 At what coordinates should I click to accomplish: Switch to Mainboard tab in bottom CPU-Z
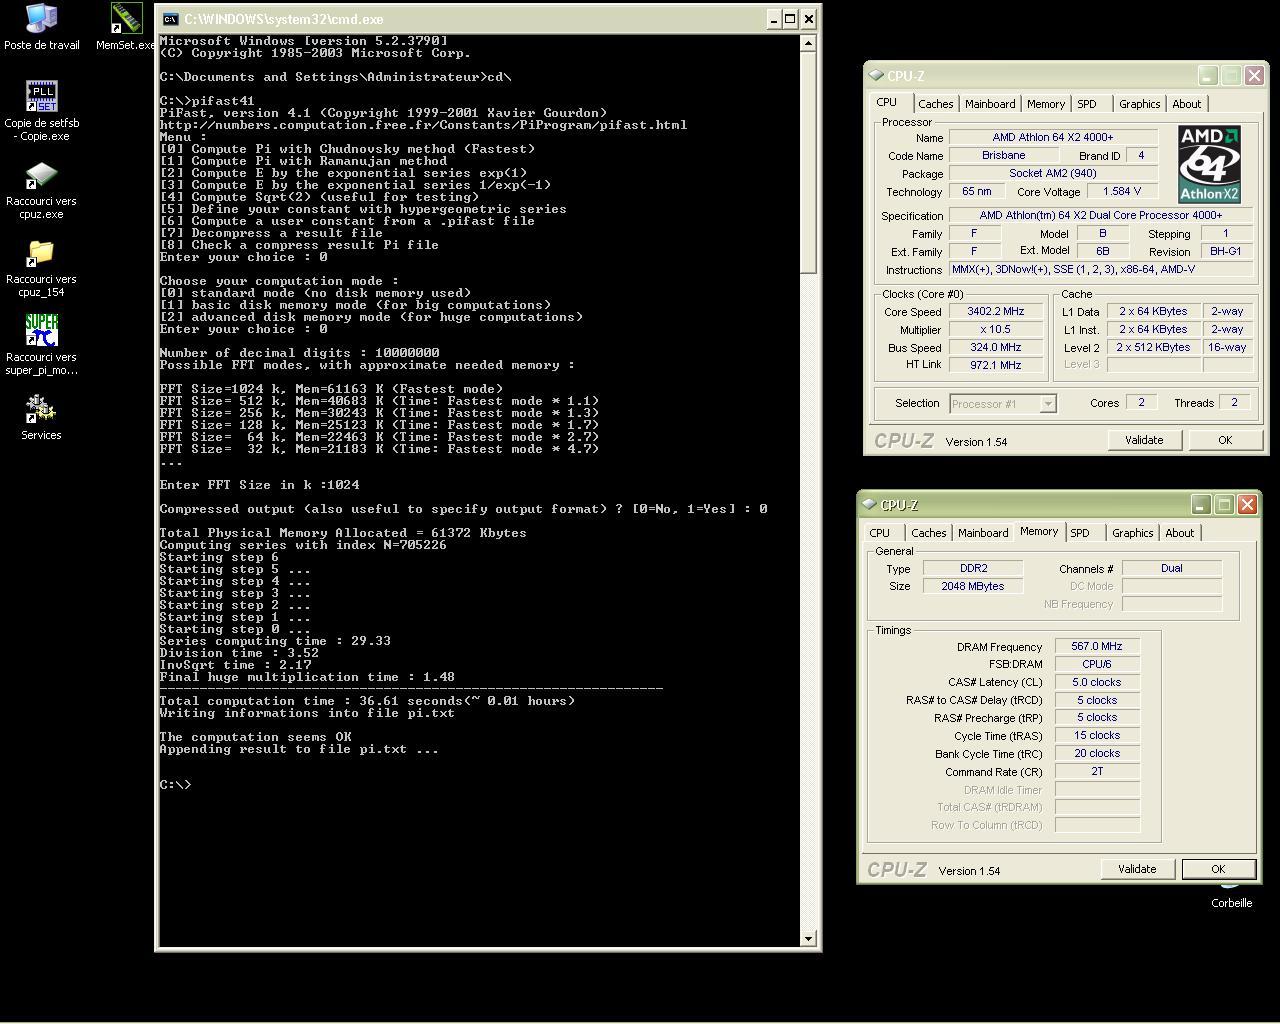pos(983,533)
